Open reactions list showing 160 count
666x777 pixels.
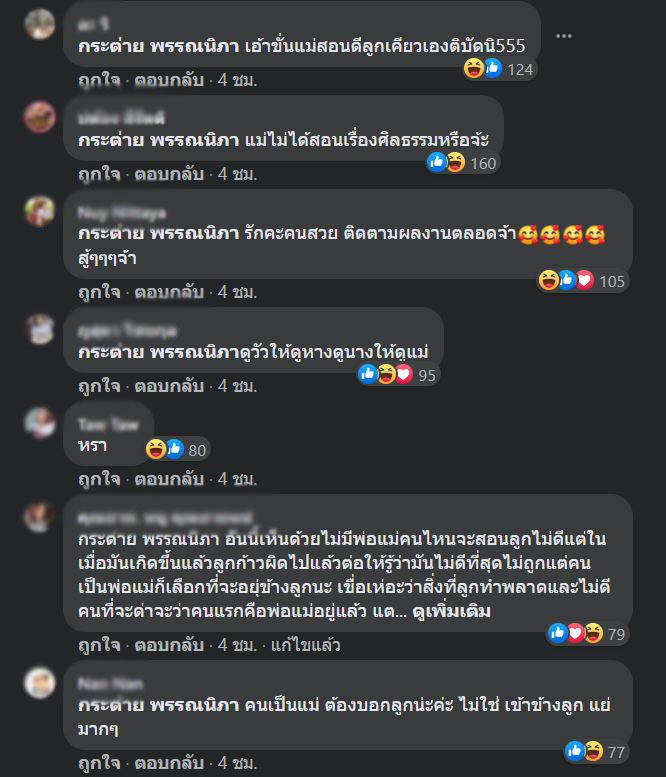[x=463, y=163]
